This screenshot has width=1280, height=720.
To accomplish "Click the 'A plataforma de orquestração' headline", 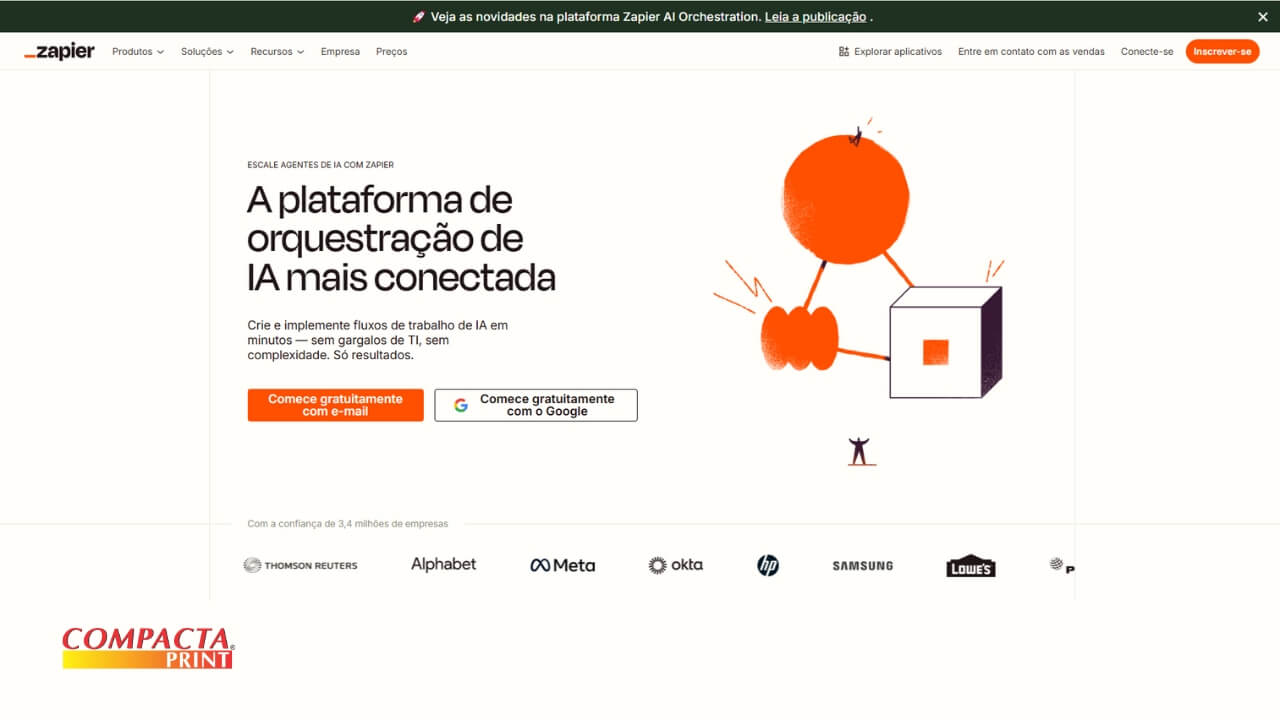I will (x=400, y=238).
